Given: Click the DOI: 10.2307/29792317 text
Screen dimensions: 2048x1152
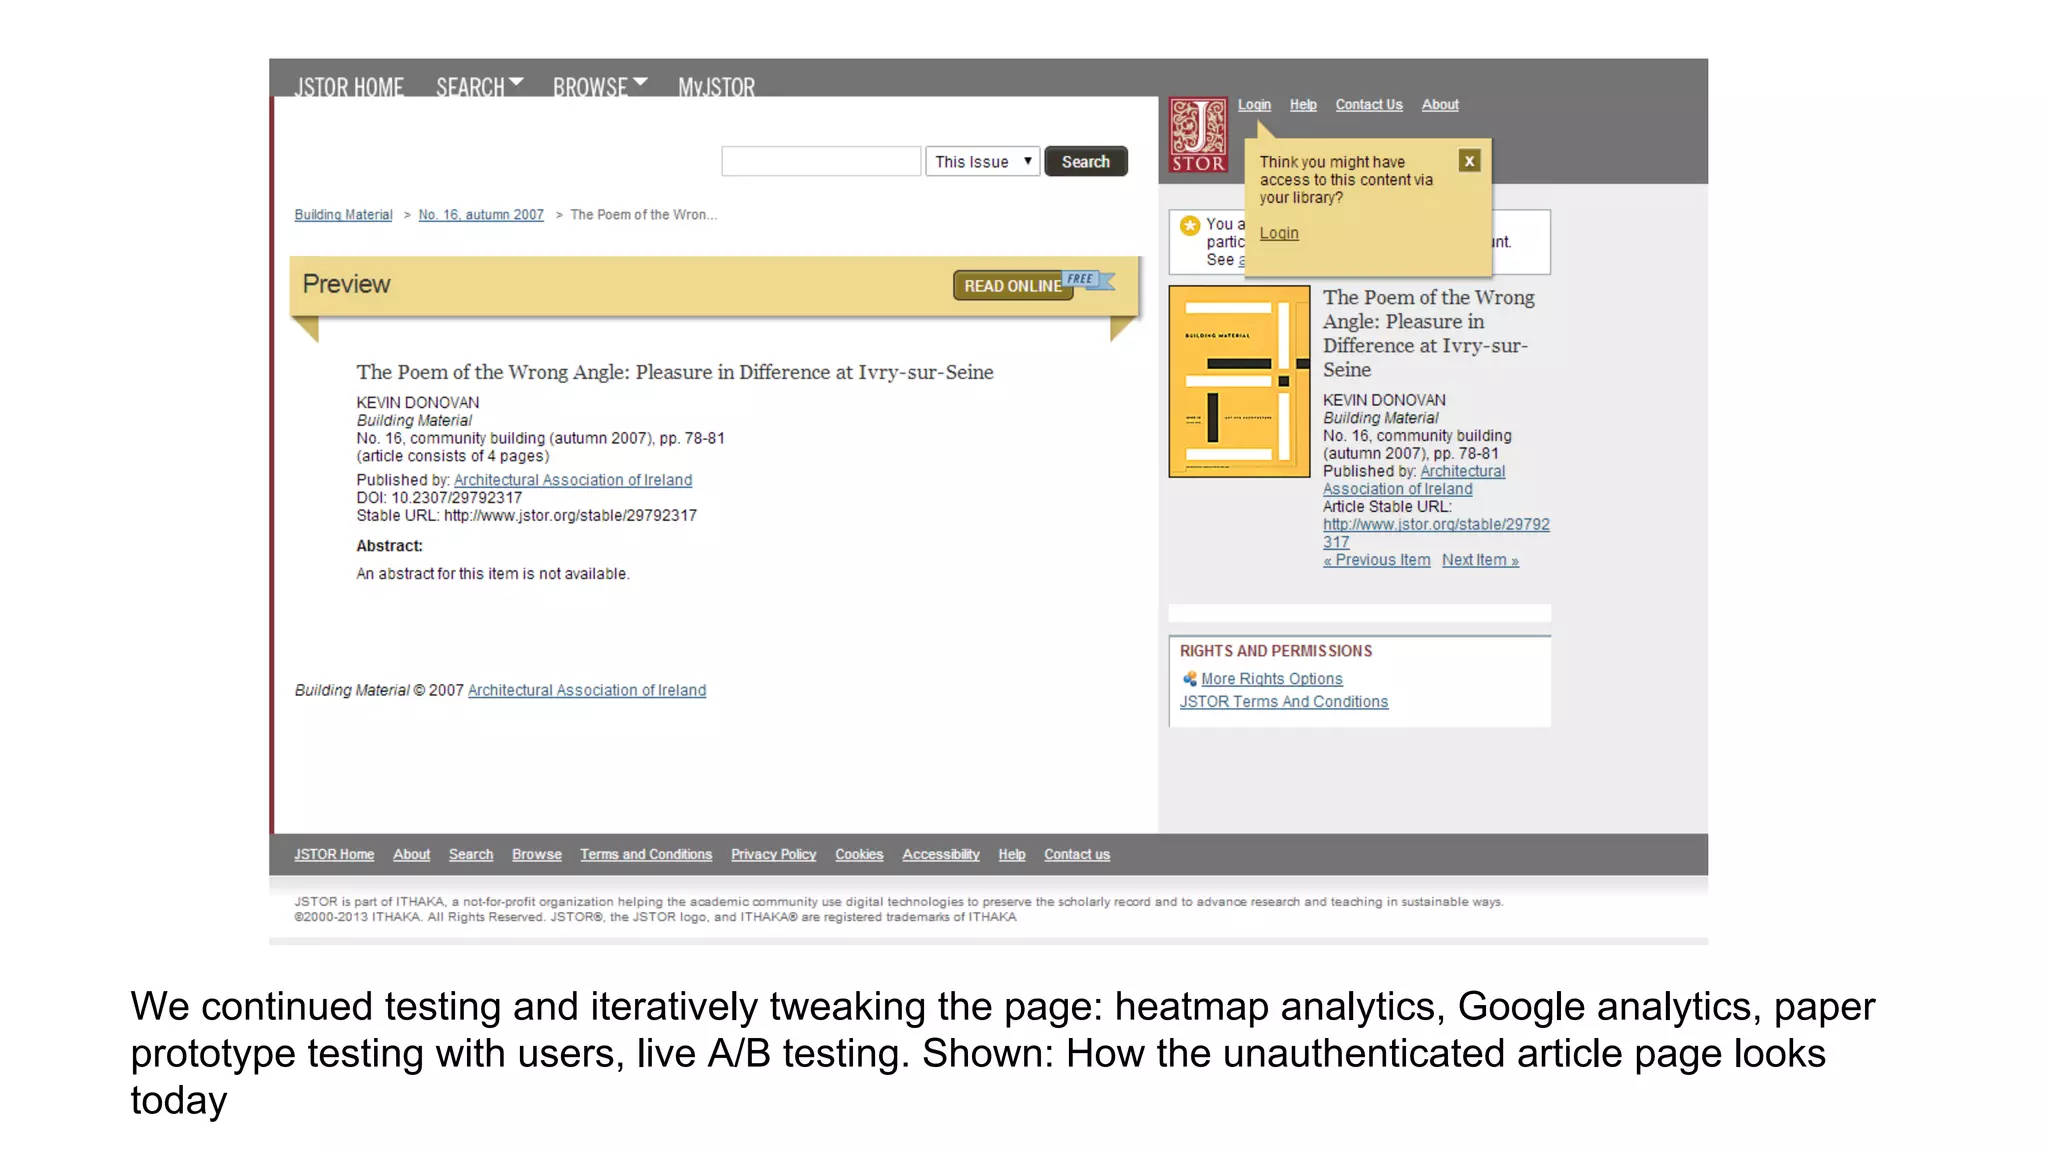Looking at the screenshot, I should [439, 498].
